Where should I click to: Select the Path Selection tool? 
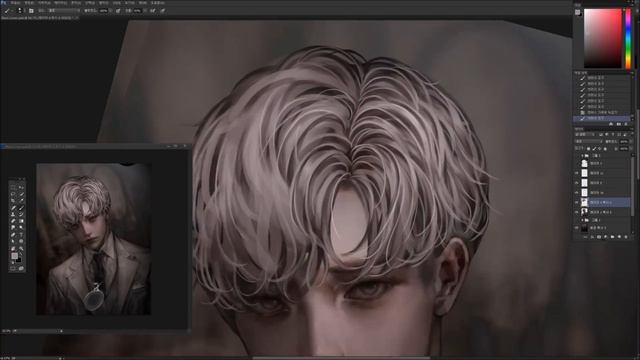tap(13, 241)
